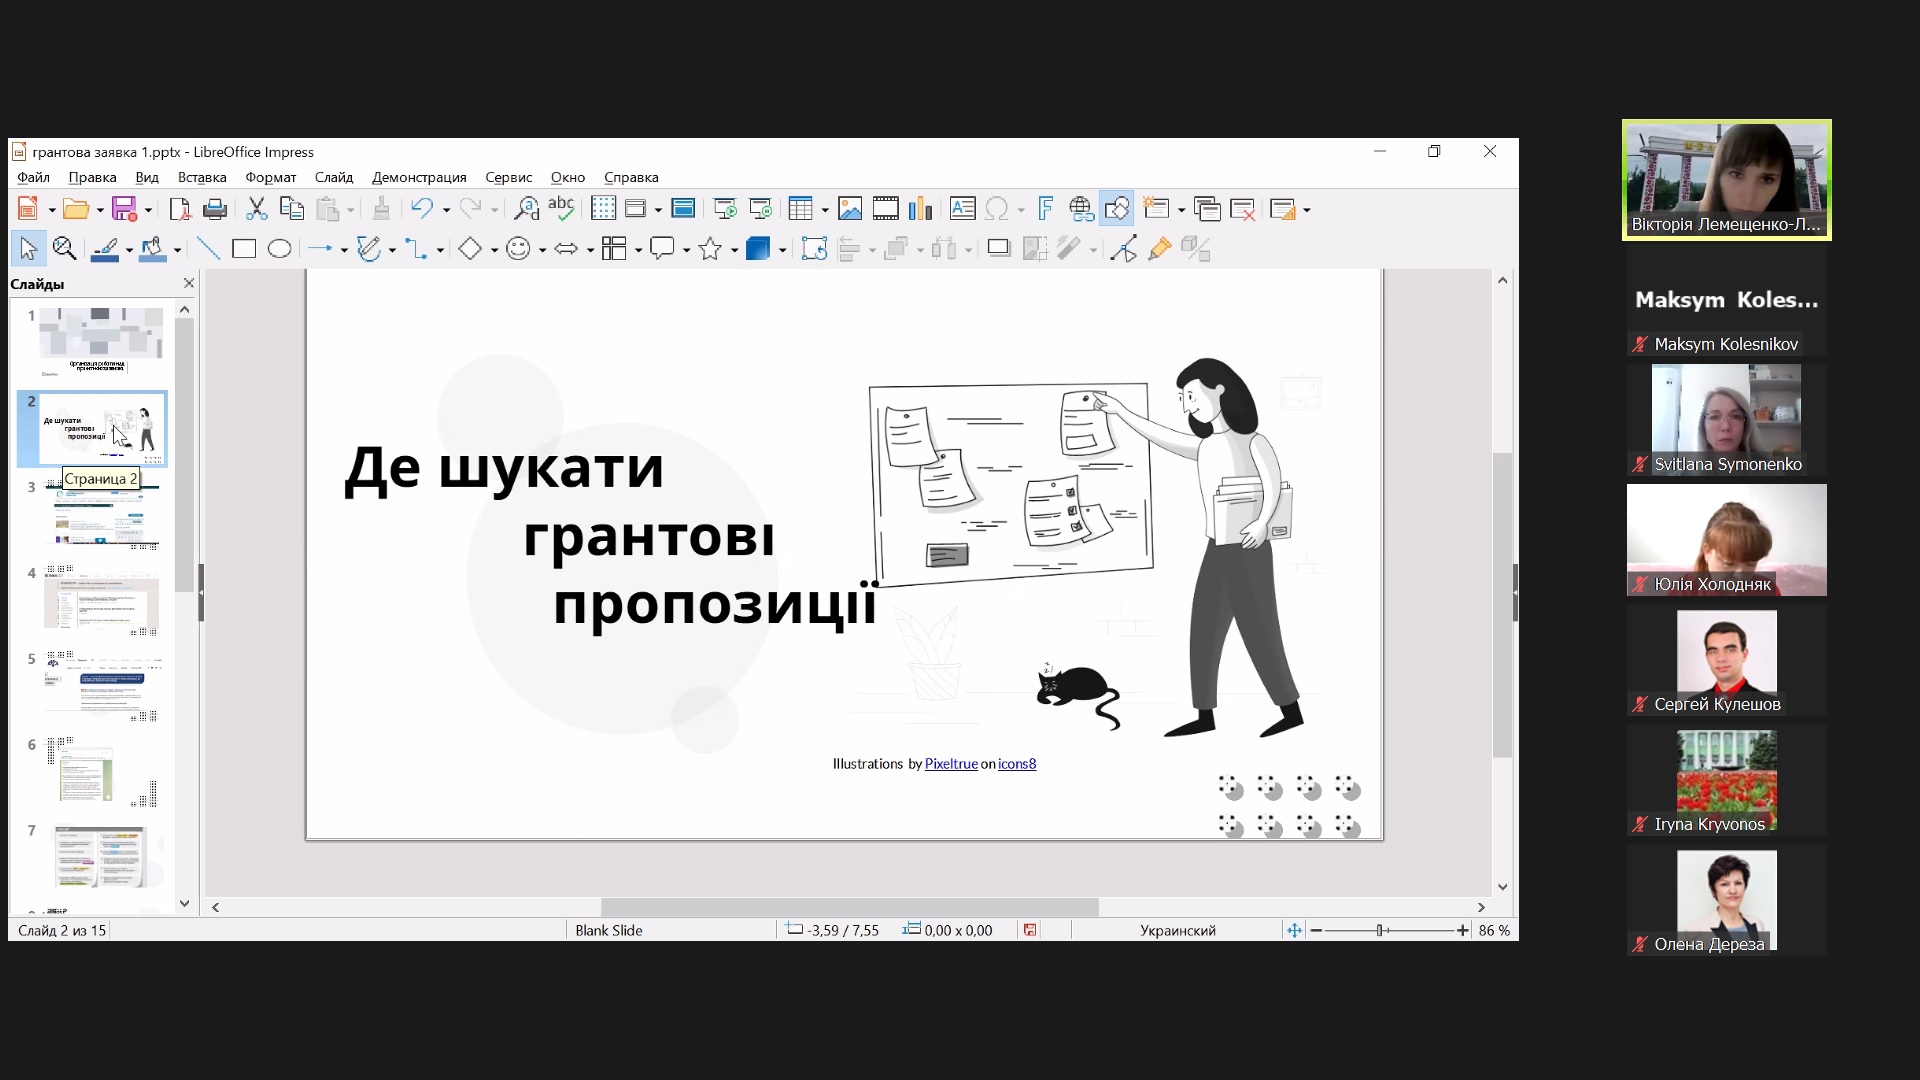Screen dimensions: 1920x1080
Task: Click Start from First Slide icon
Action: pos(725,209)
